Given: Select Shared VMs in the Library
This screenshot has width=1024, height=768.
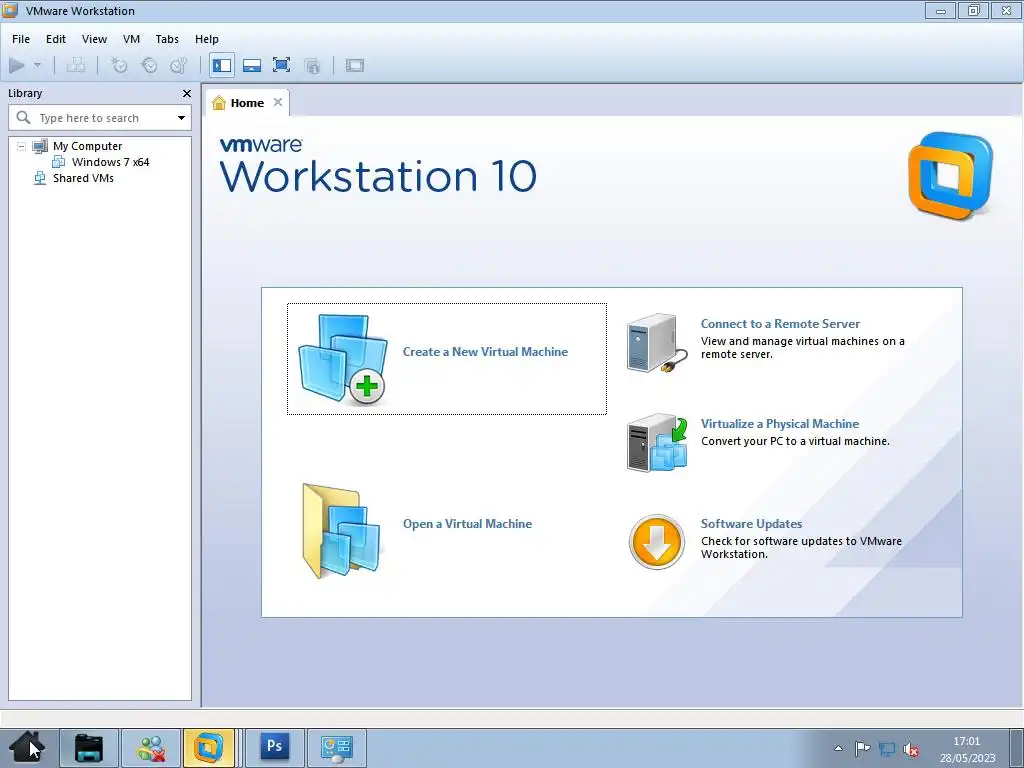Looking at the screenshot, I should tap(83, 178).
